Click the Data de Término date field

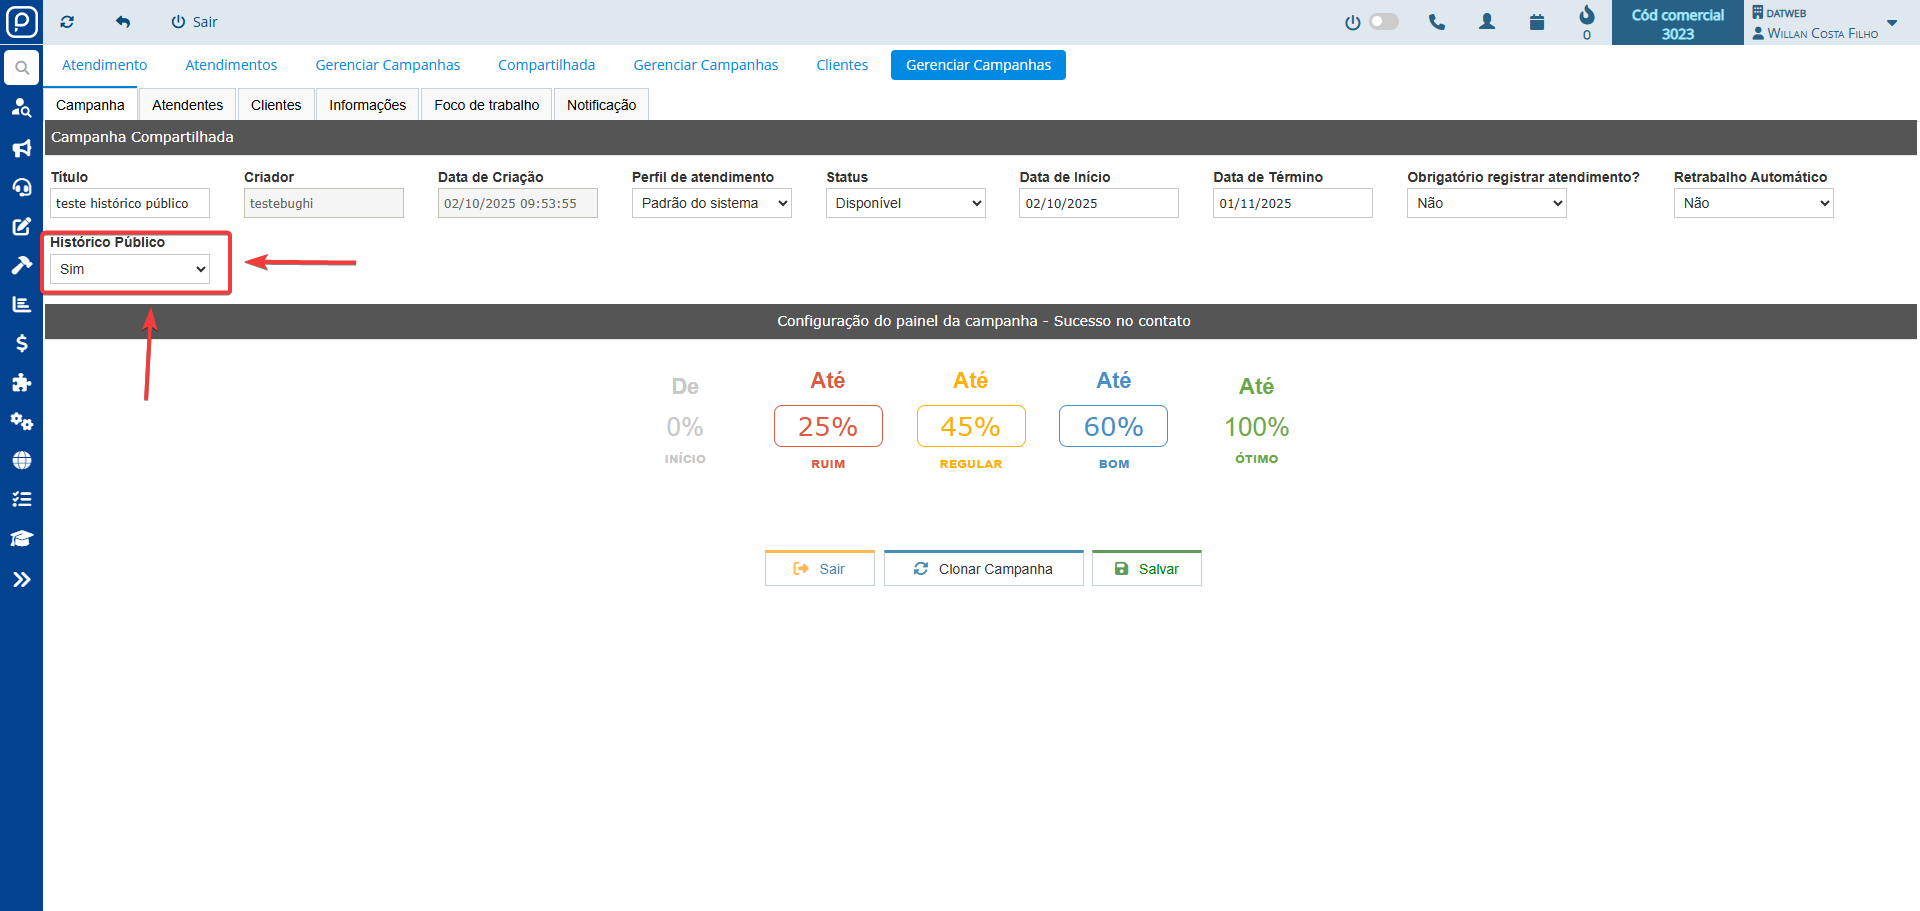pyautogui.click(x=1292, y=203)
